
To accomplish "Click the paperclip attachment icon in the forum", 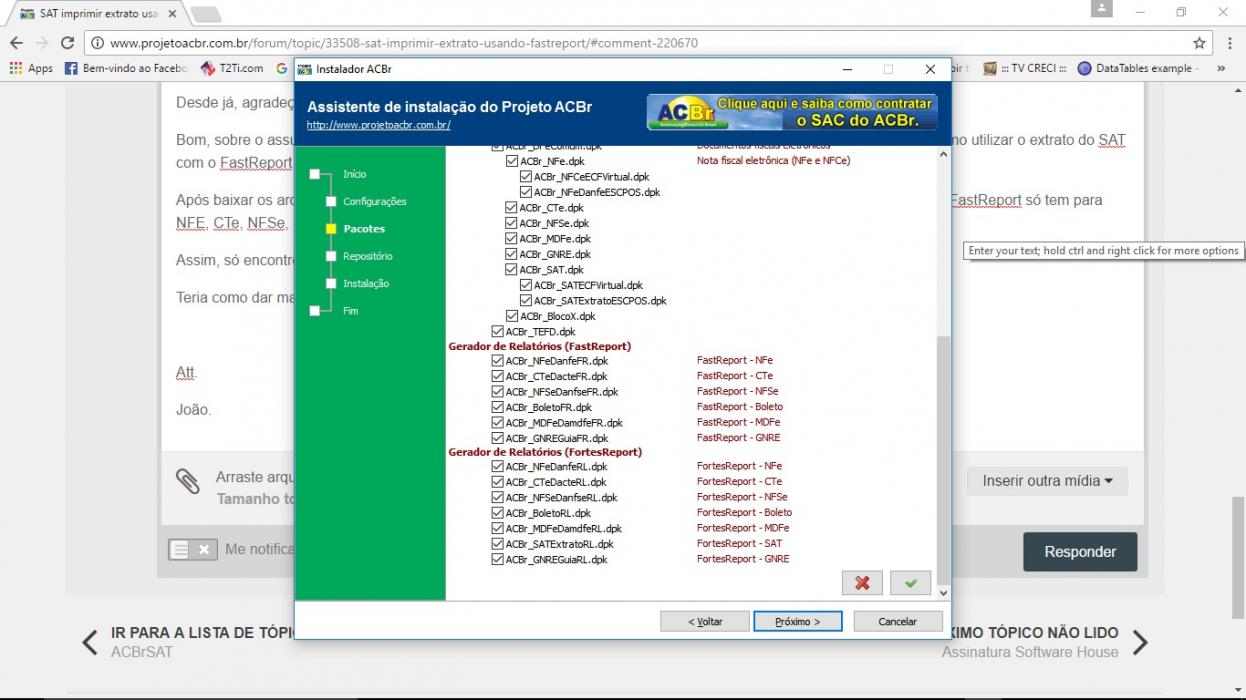I will (188, 481).
